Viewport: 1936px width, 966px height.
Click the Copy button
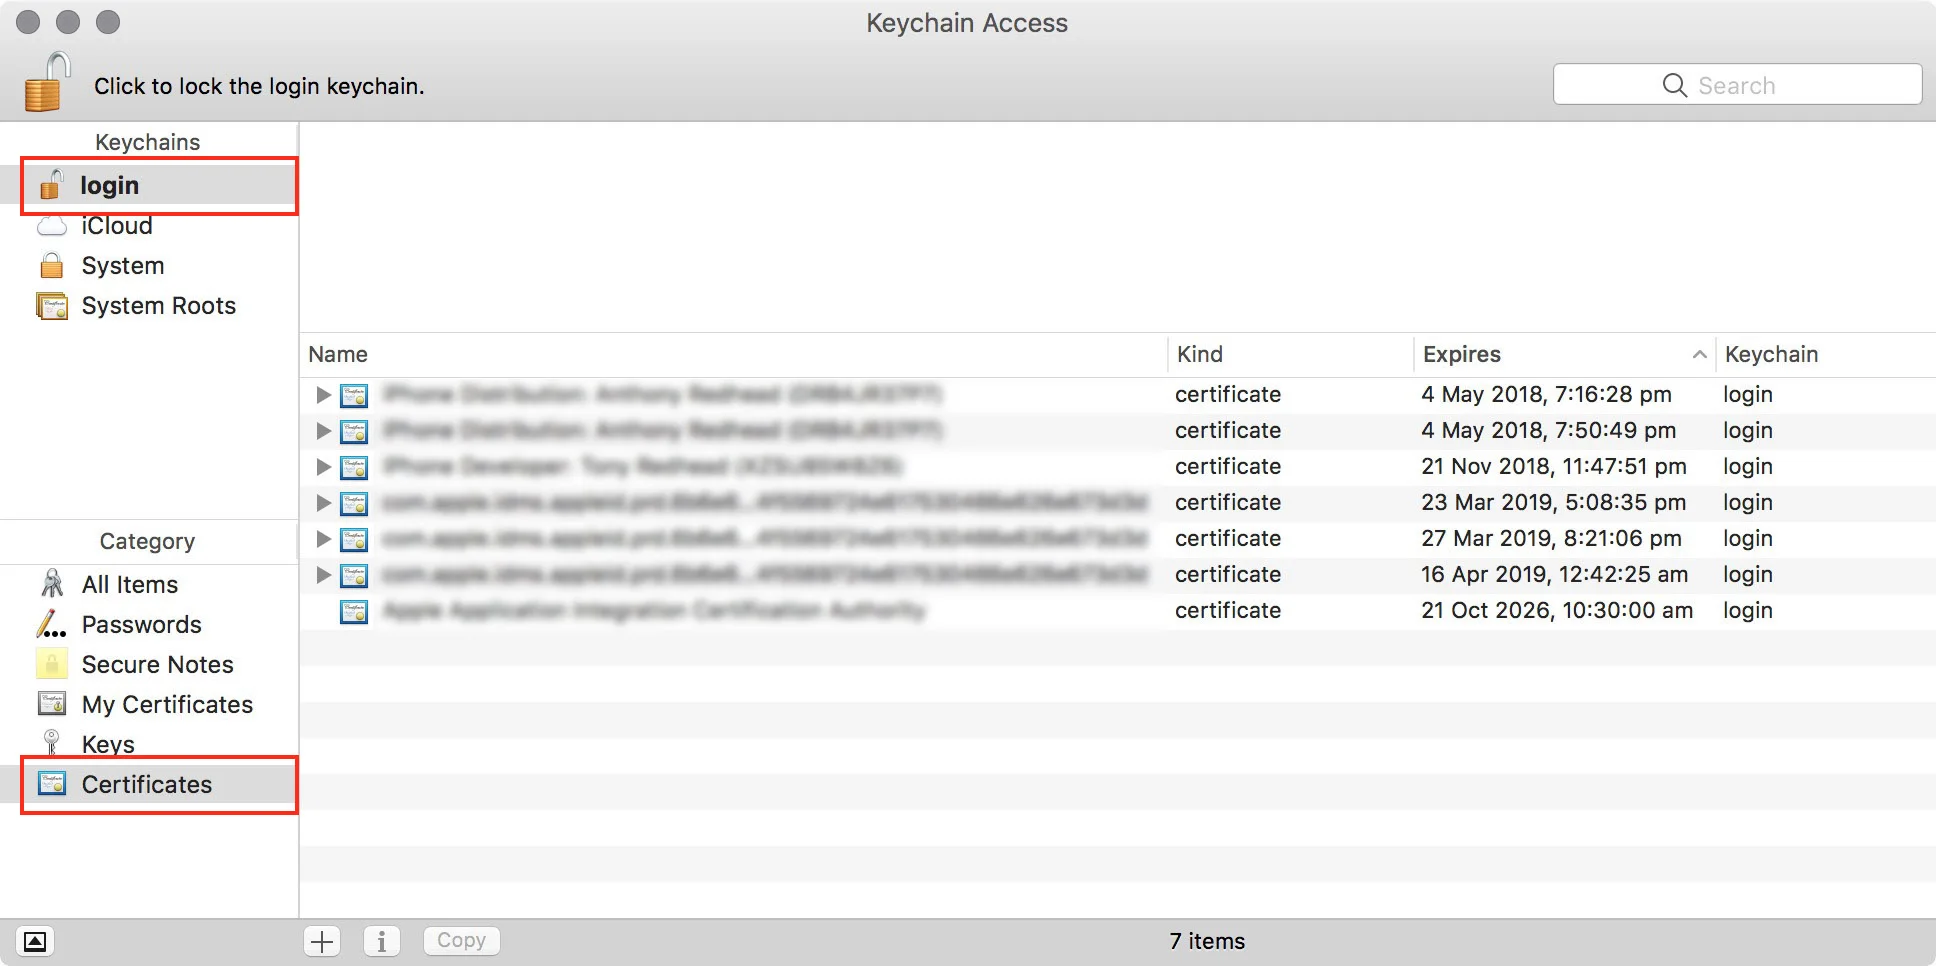461,941
